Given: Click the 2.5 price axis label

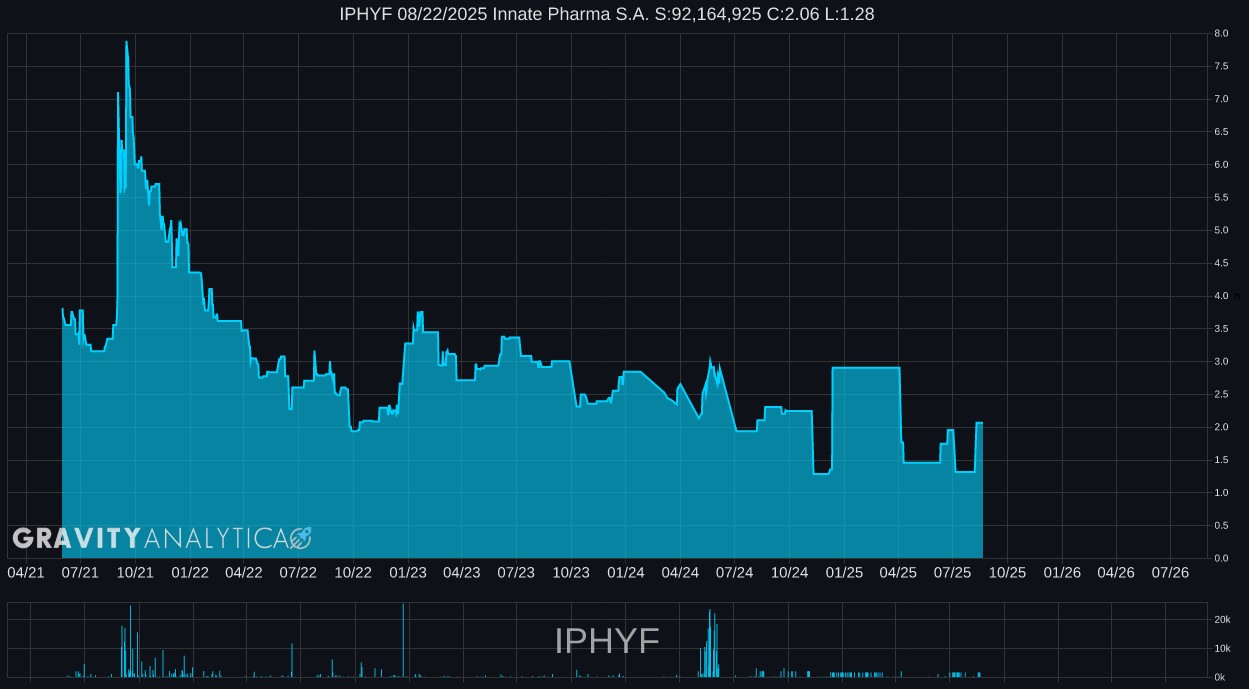Looking at the screenshot, I should pyautogui.click(x=1221, y=394).
